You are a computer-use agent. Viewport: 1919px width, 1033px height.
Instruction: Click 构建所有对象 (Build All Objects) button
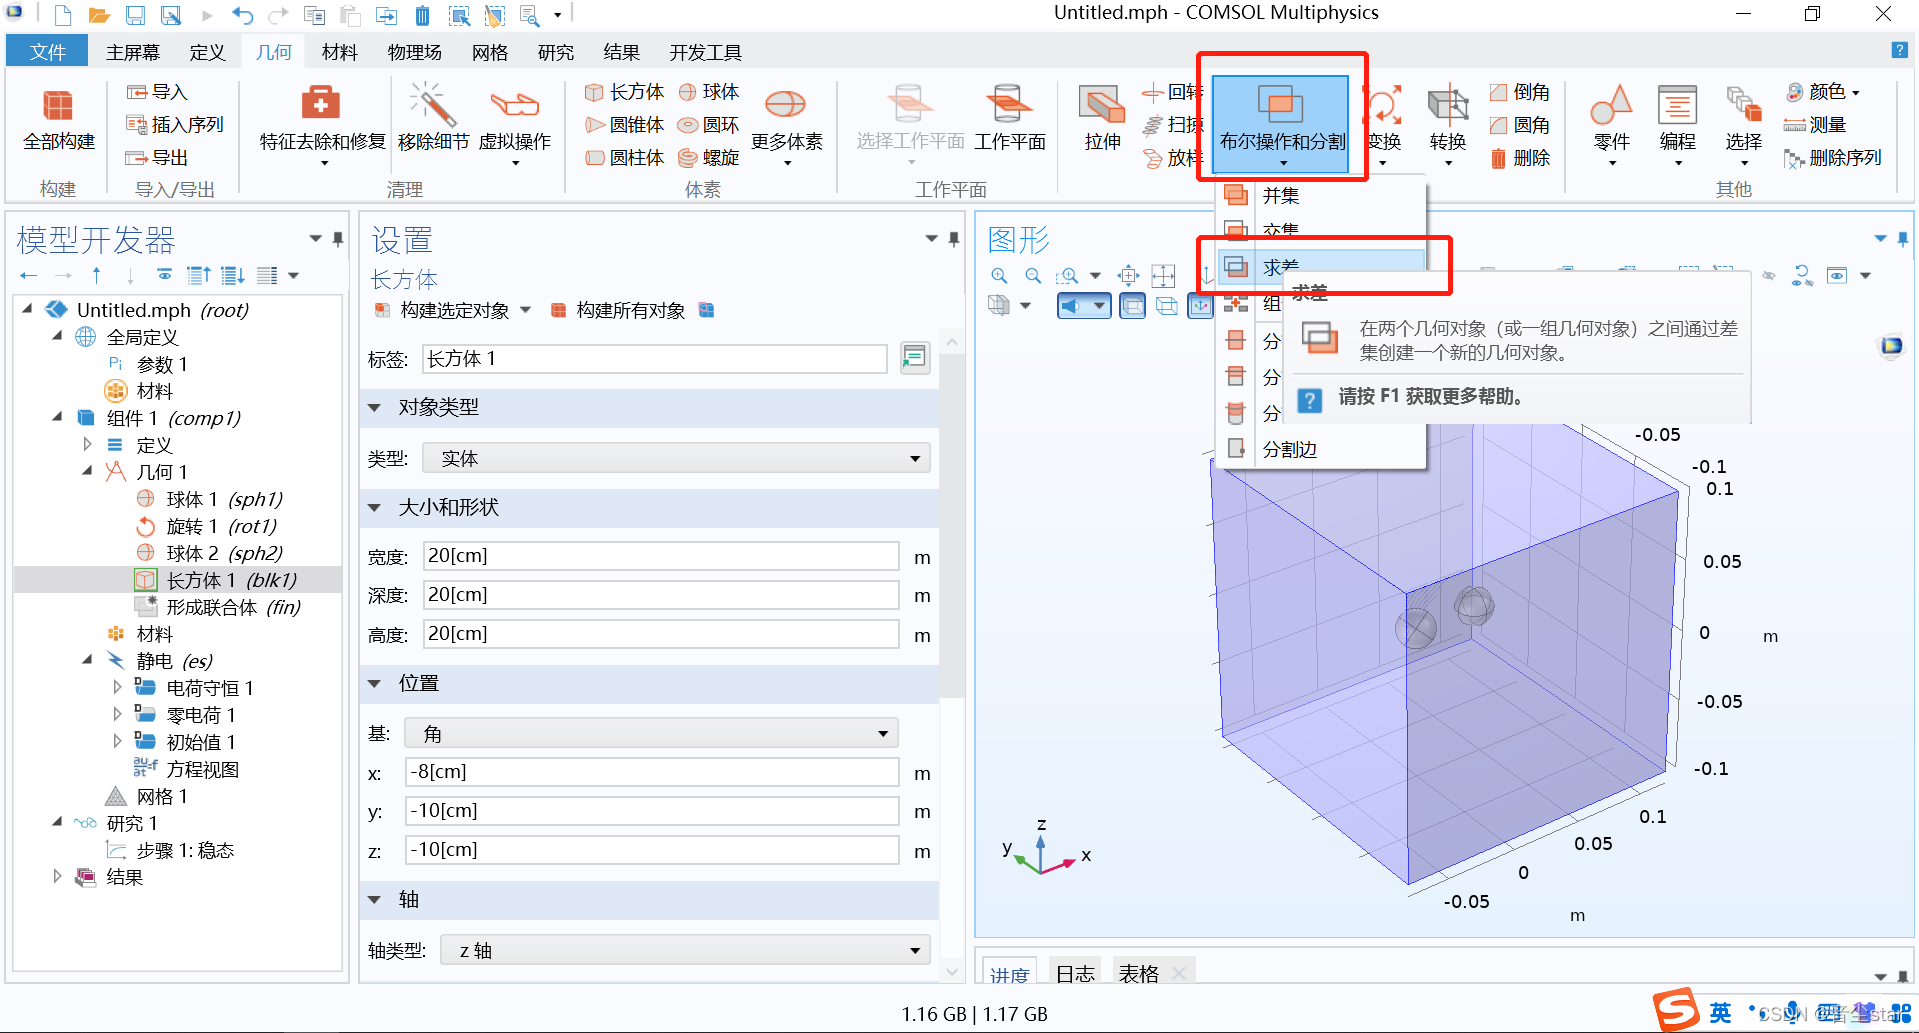[619, 310]
